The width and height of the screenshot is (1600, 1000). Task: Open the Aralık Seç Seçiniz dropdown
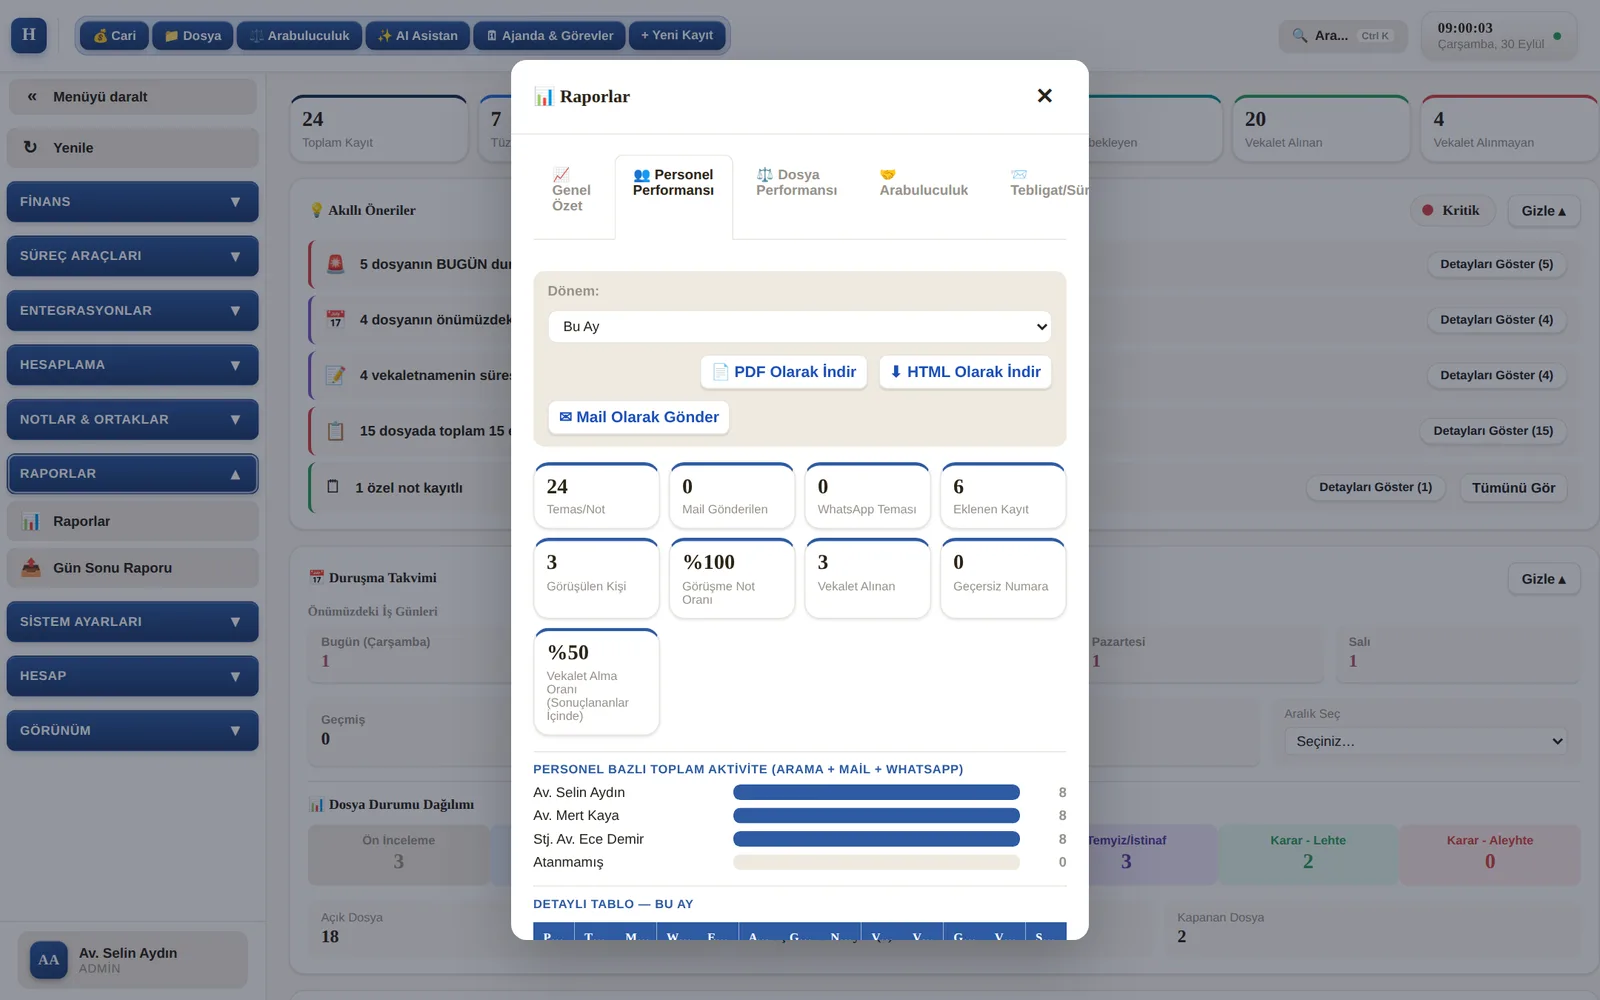click(1426, 741)
